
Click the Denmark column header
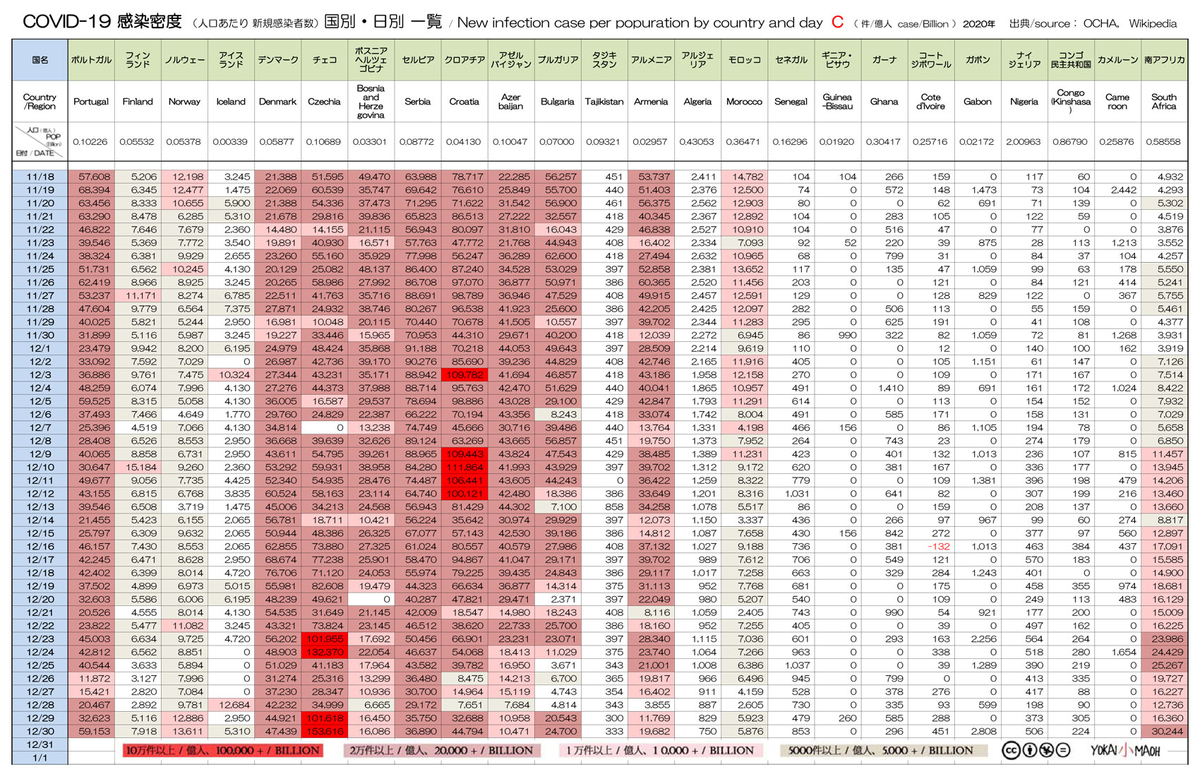[x=277, y=102]
